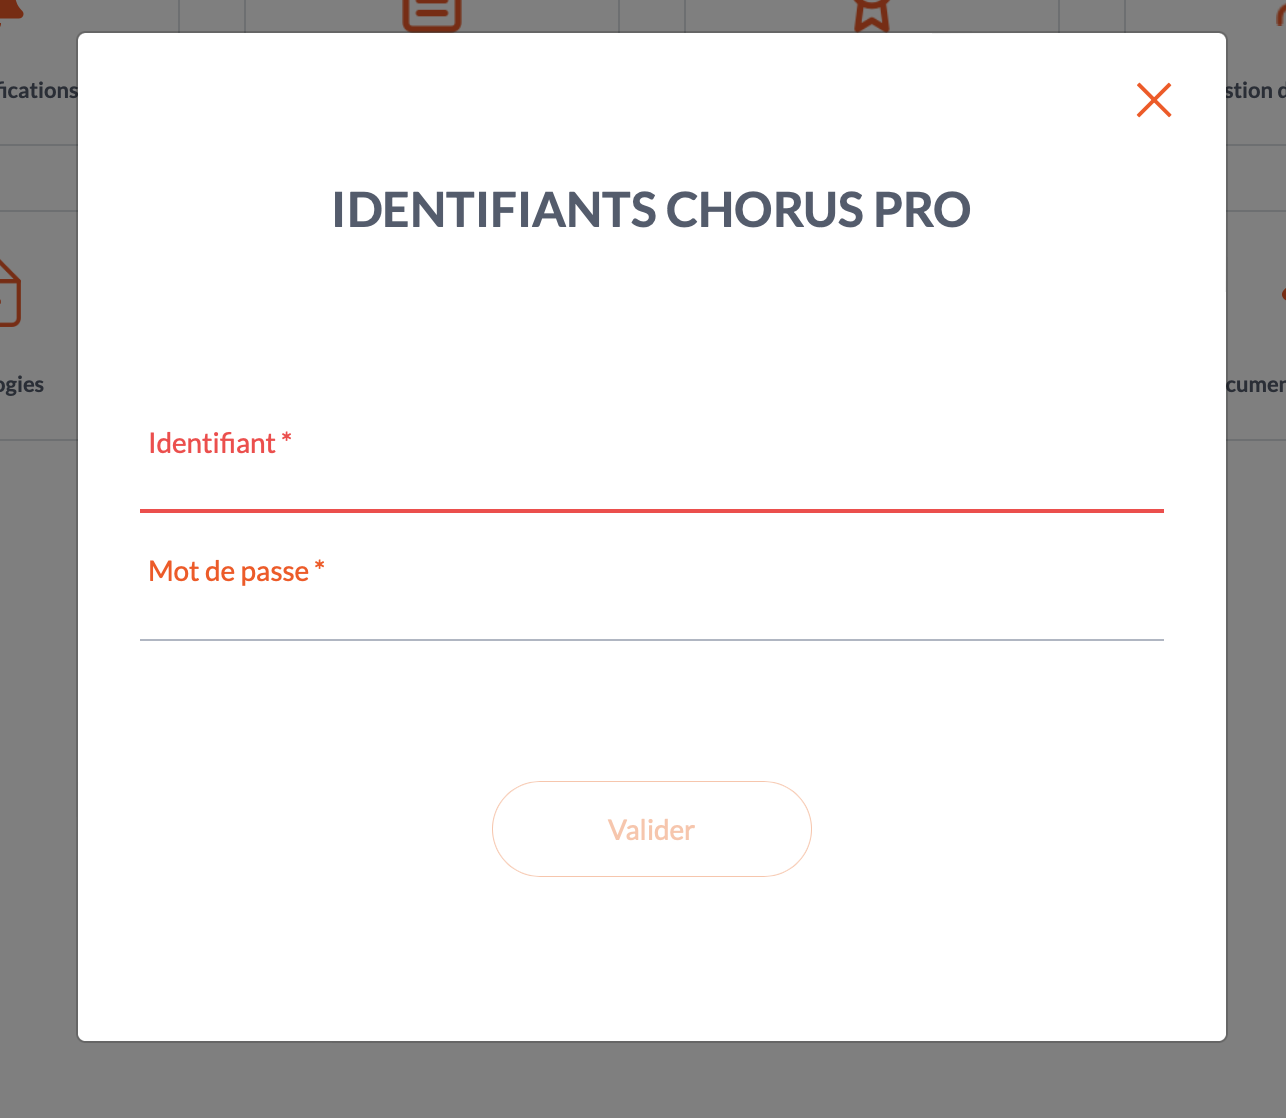Click the dimmed backdrop below the dialog
This screenshot has height=1118, width=1286.
tap(643, 1080)
